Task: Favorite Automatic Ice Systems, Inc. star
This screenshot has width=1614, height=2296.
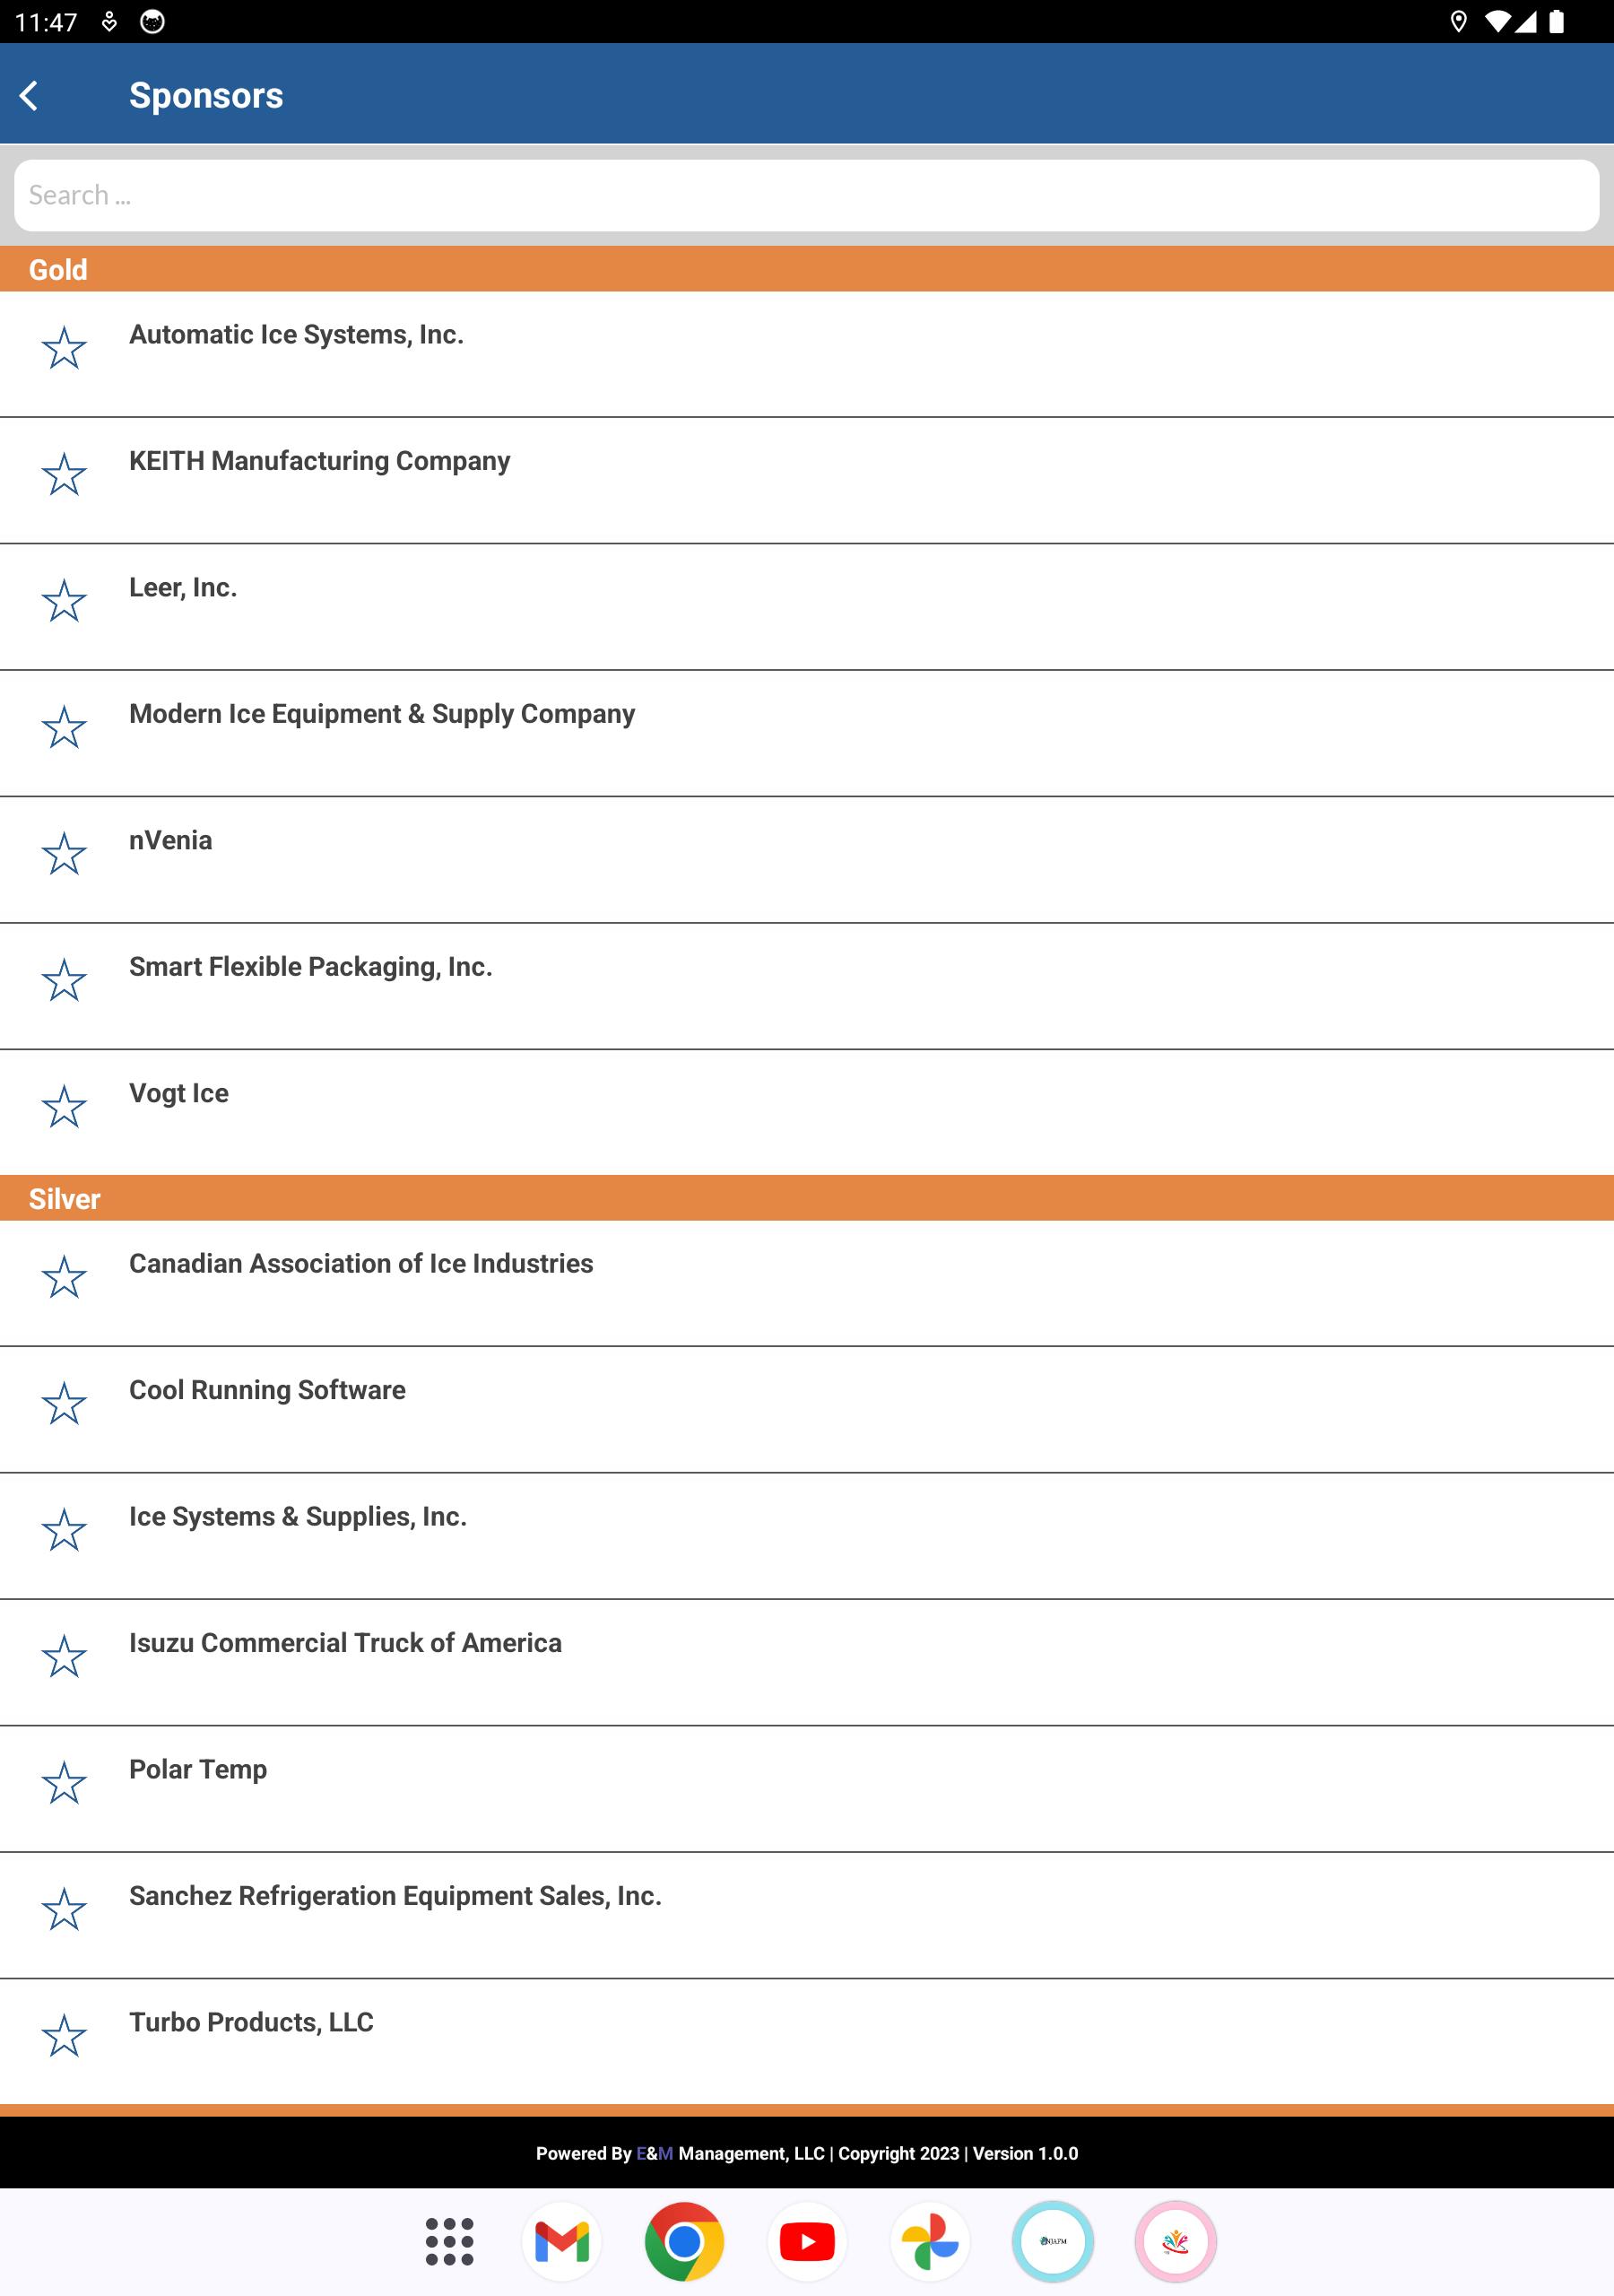Action: 64,348
